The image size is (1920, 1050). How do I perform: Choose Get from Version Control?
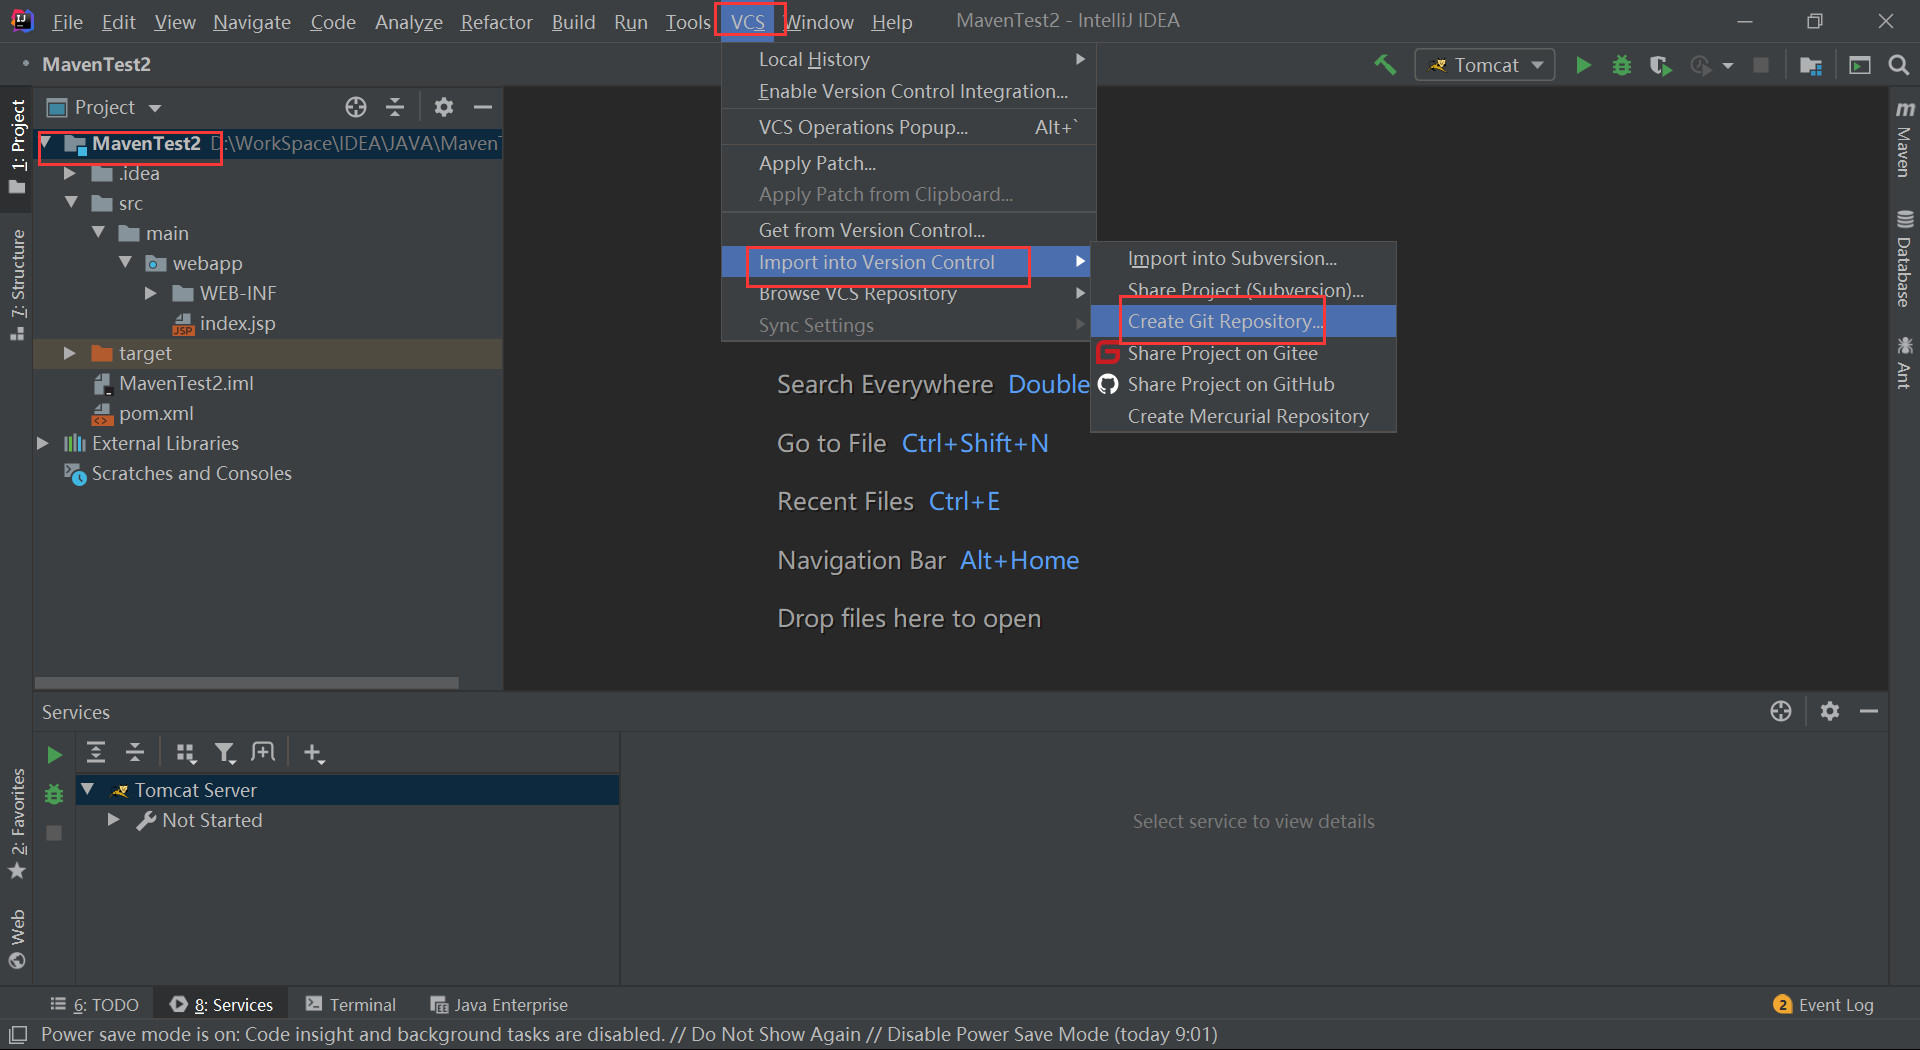click(x=909, y=230)
